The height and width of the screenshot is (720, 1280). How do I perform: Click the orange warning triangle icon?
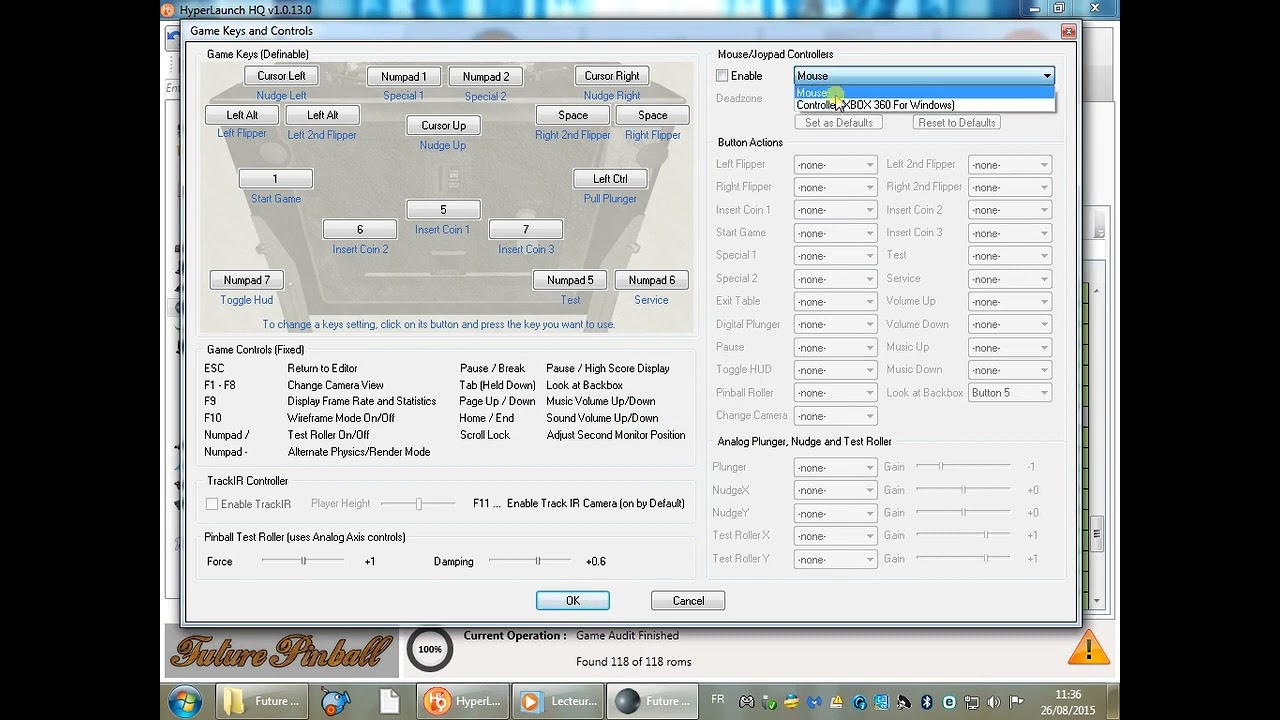point(1088,648)
